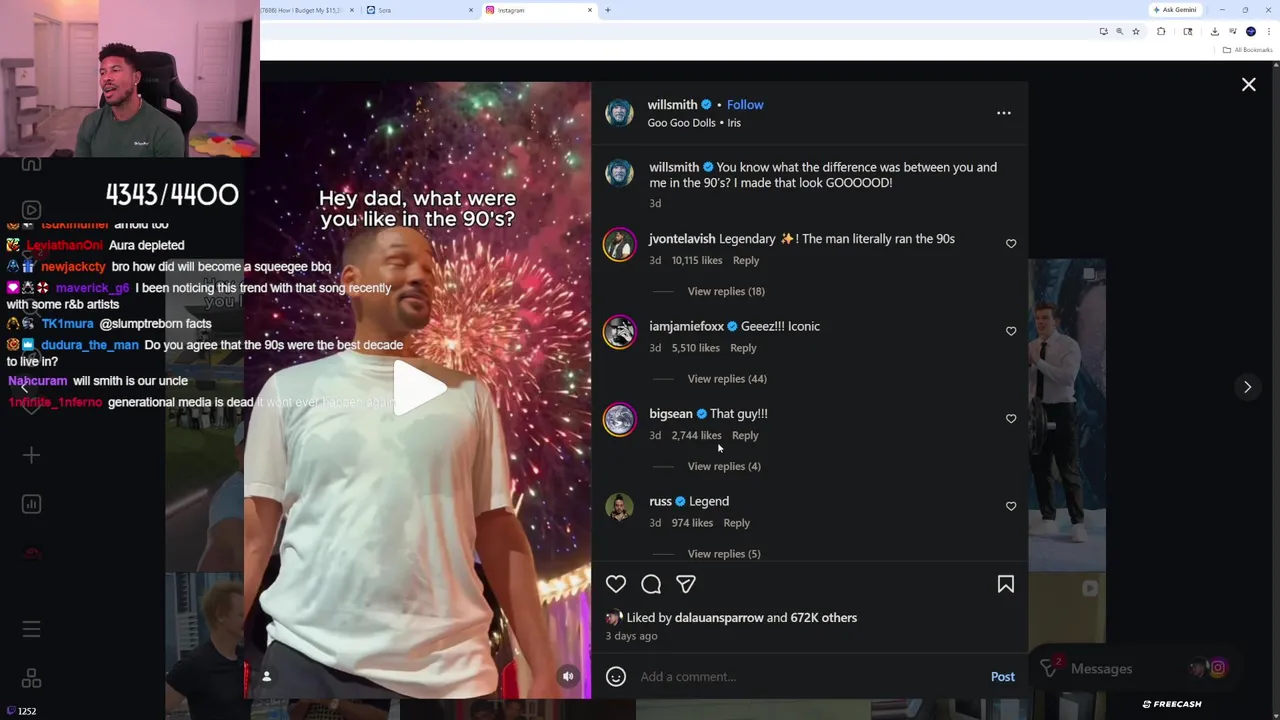
Task: Expand View replies (4)
Action: (724, 466)
